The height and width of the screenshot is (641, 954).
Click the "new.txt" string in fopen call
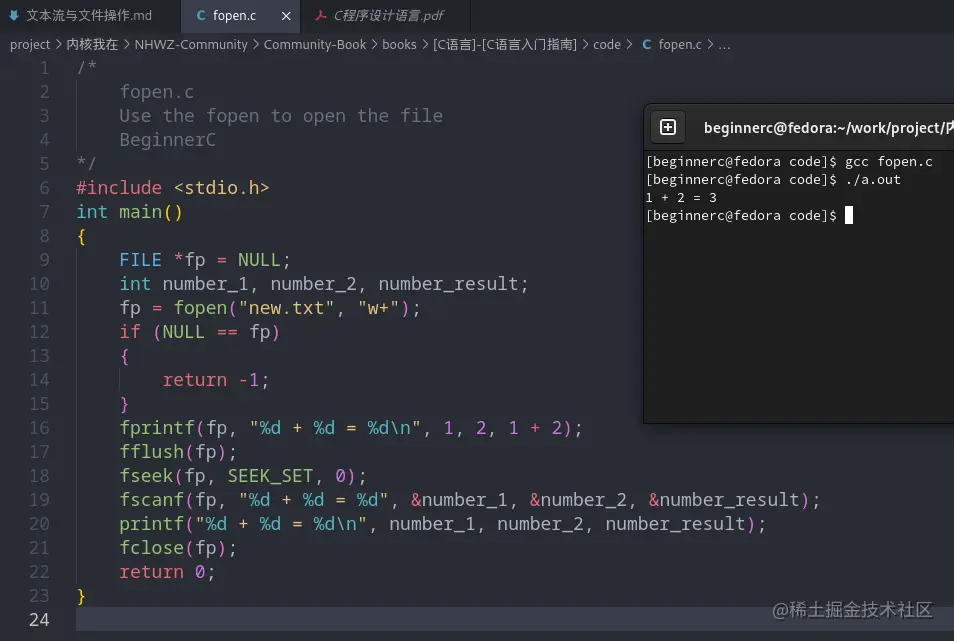pyautogui.click(x=286, y=308)
